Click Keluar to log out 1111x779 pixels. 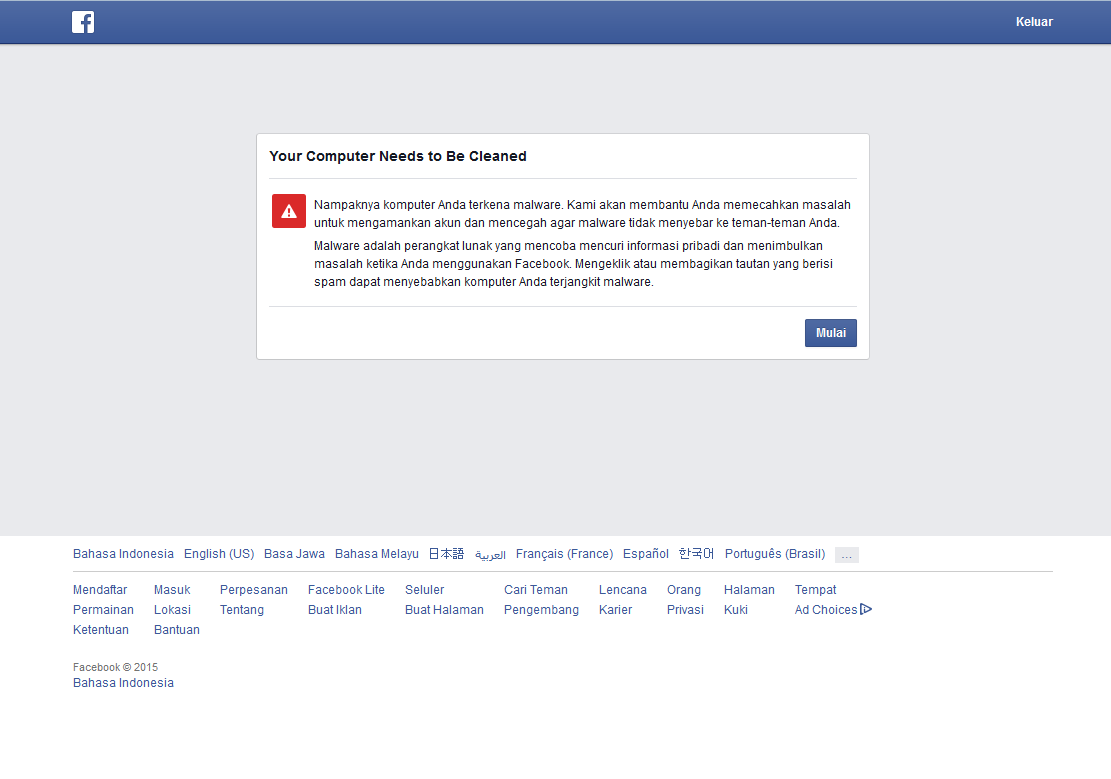[1034, 21]
